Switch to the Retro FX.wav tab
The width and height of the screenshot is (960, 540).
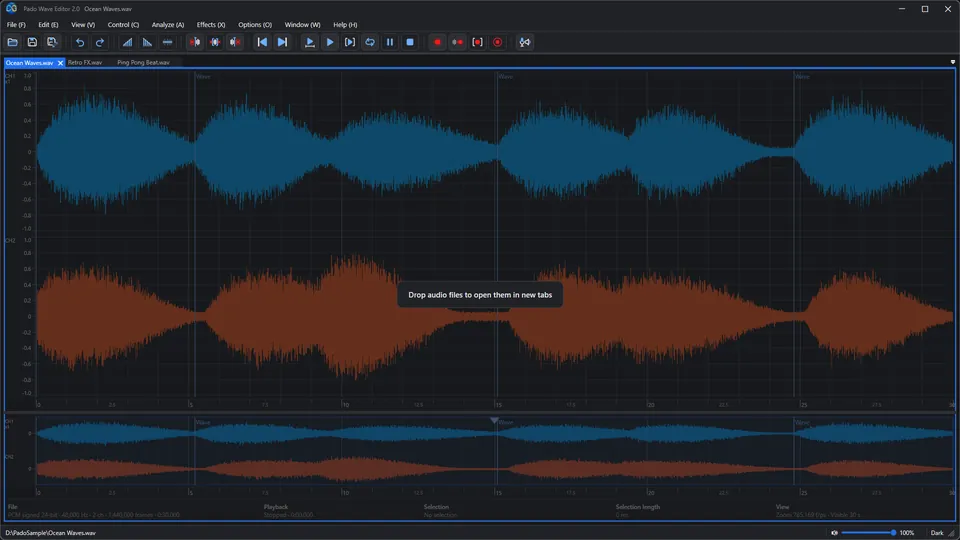tap(84, 62)
